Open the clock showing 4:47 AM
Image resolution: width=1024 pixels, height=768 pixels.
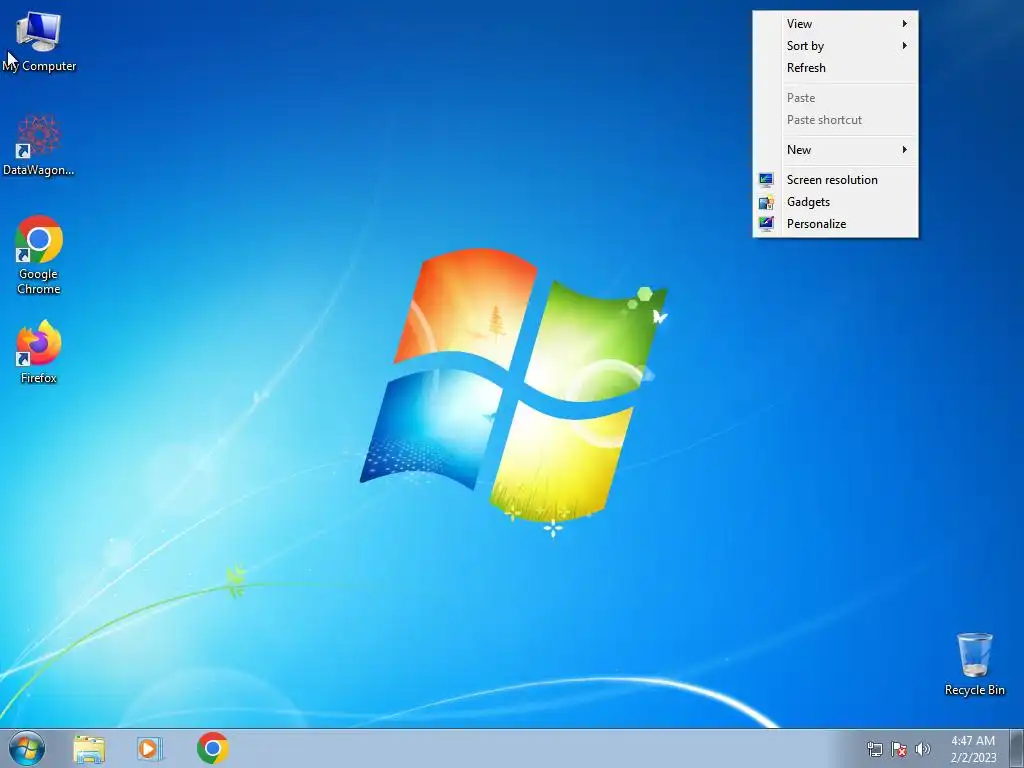(973, 749)
